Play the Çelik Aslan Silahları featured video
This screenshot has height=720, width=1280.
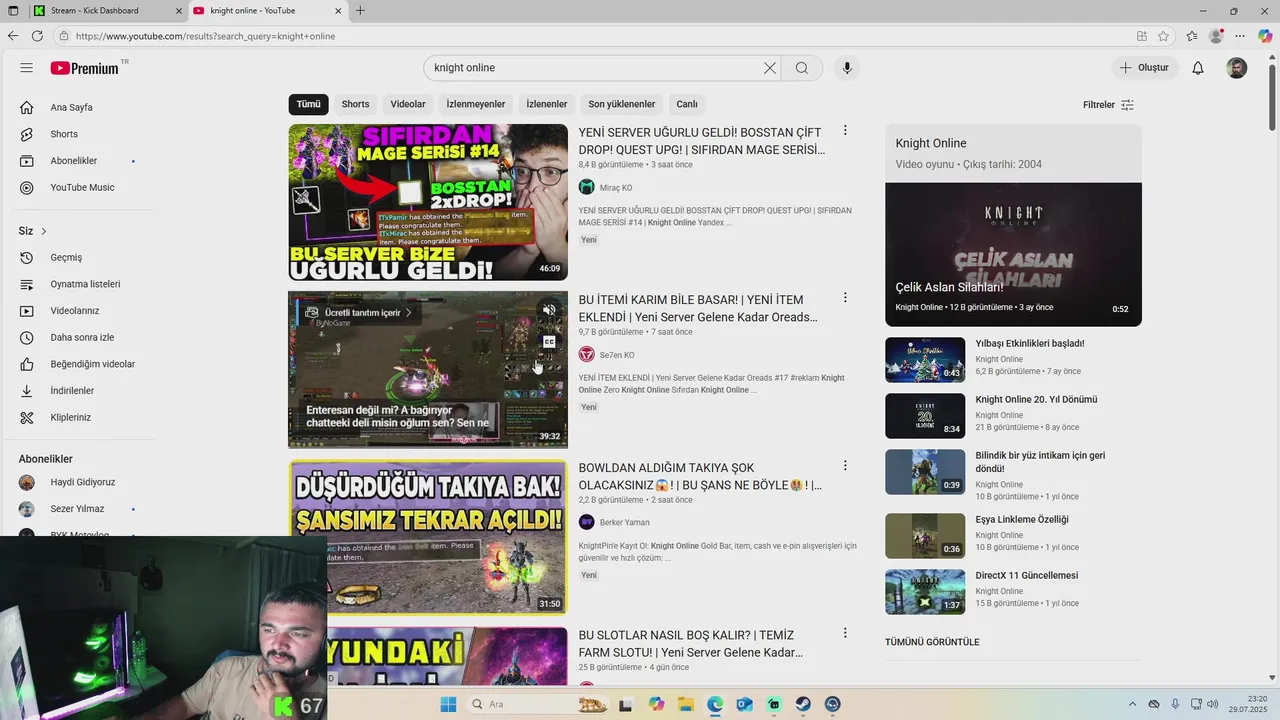click(x=1013, y=254)
